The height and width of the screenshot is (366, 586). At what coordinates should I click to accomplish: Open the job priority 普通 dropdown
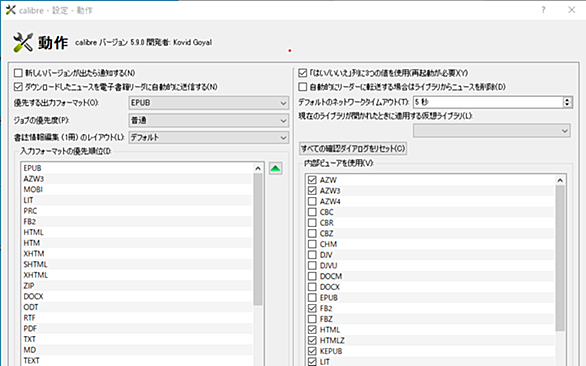click(209, 120)
